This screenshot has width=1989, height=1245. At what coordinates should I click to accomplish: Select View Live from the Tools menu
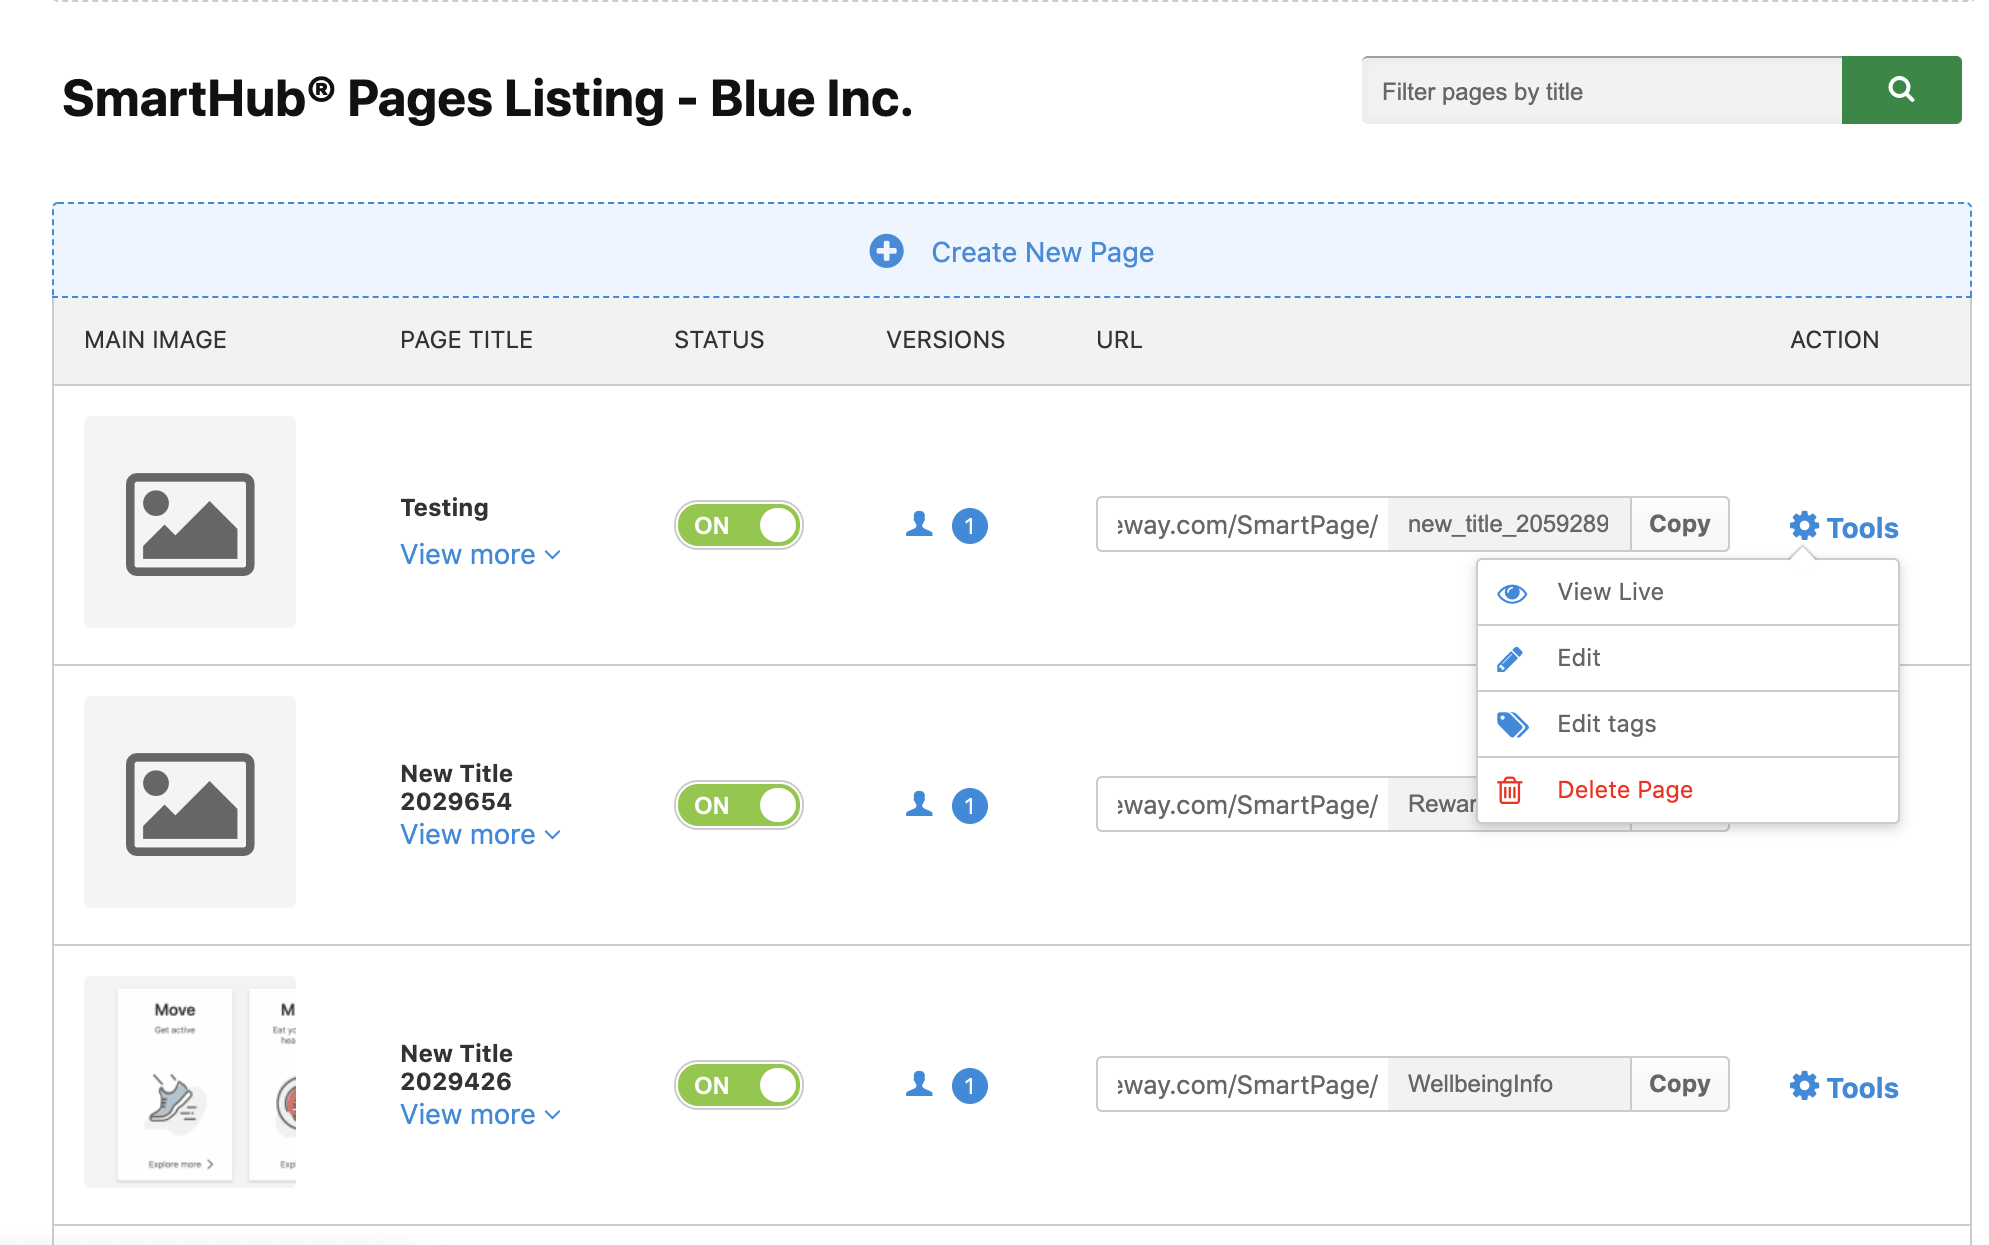pyautogui.click(x=1688, y=592)
